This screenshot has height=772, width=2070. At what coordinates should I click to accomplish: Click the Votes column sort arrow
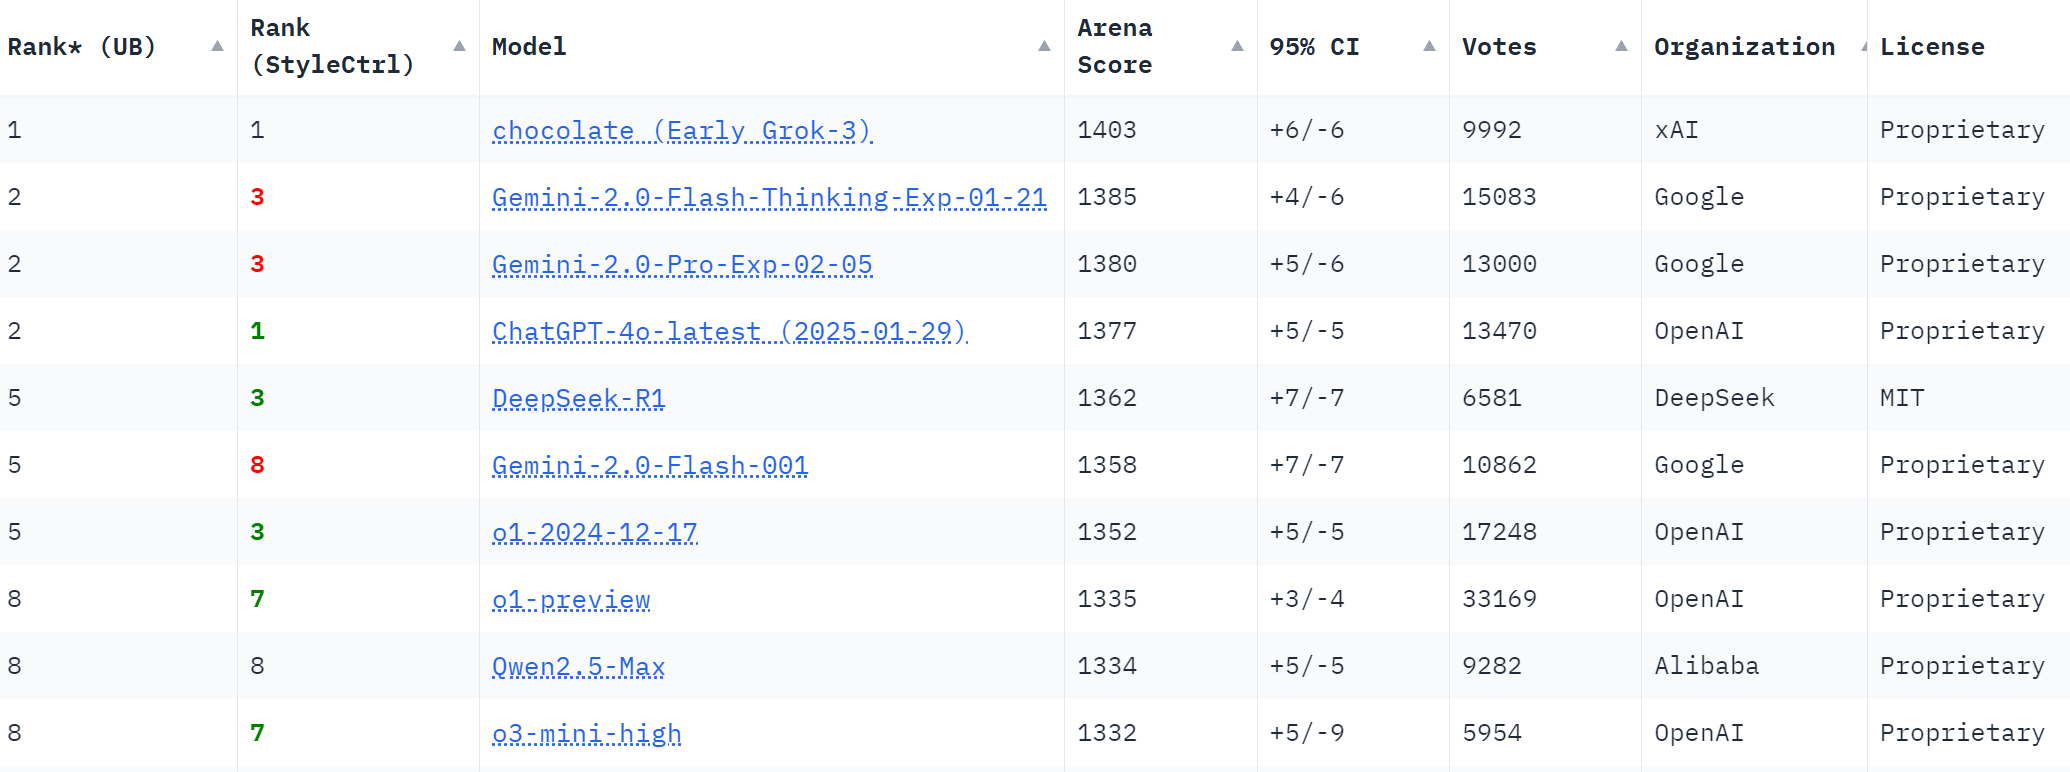click(x=1621, y=46)
